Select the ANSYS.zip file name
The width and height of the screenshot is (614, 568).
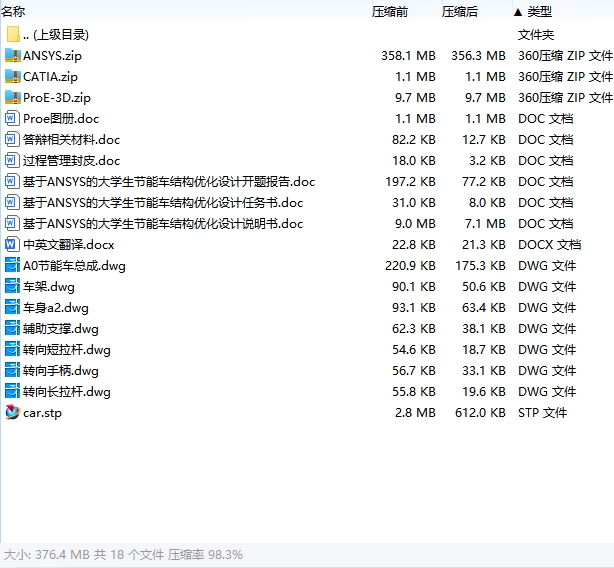pyautogui.click(x=52, y=56)
